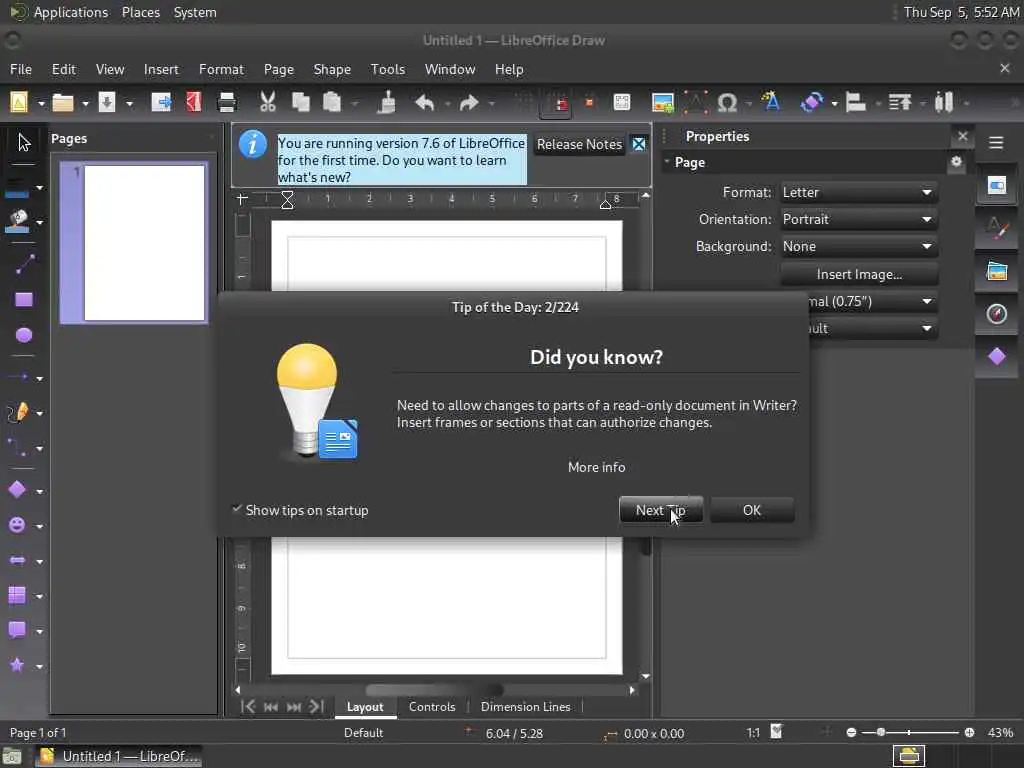The width and height of the screenshot is (1024, 768).
Task: Switch to the Controls layer tab
Action: pyautogui.click(x=432, y=707)
